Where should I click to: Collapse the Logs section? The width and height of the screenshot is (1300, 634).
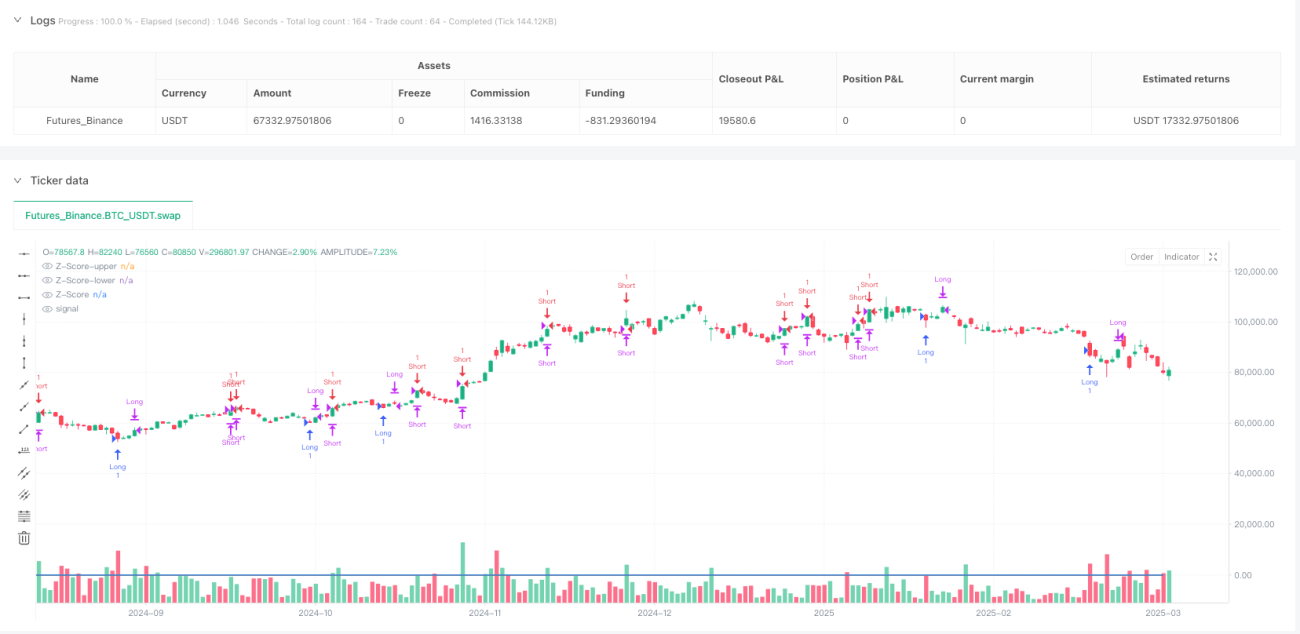(17, 20)
